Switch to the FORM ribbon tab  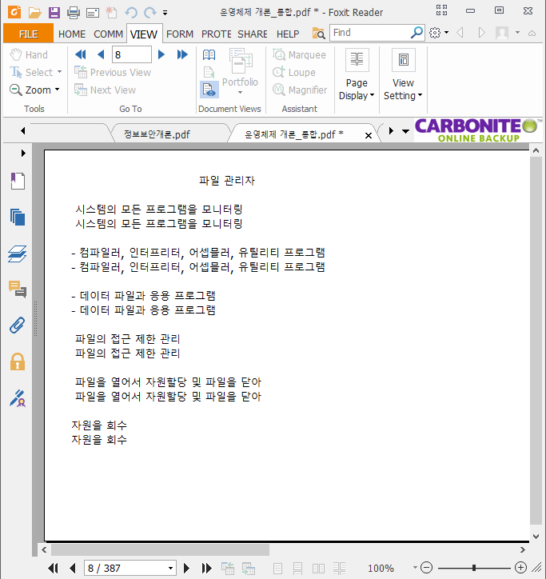[180, 34]
